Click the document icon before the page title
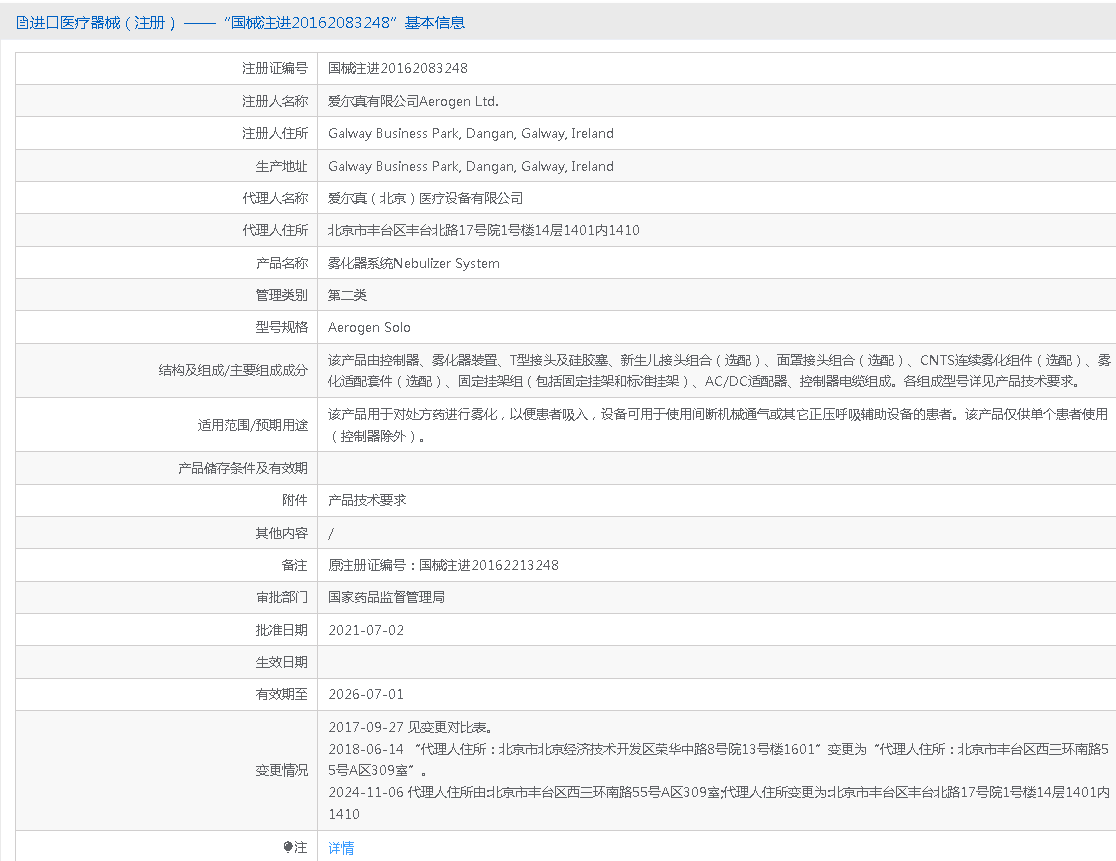Viewport: 1116px width, 861px height. [x=22, y=22]
